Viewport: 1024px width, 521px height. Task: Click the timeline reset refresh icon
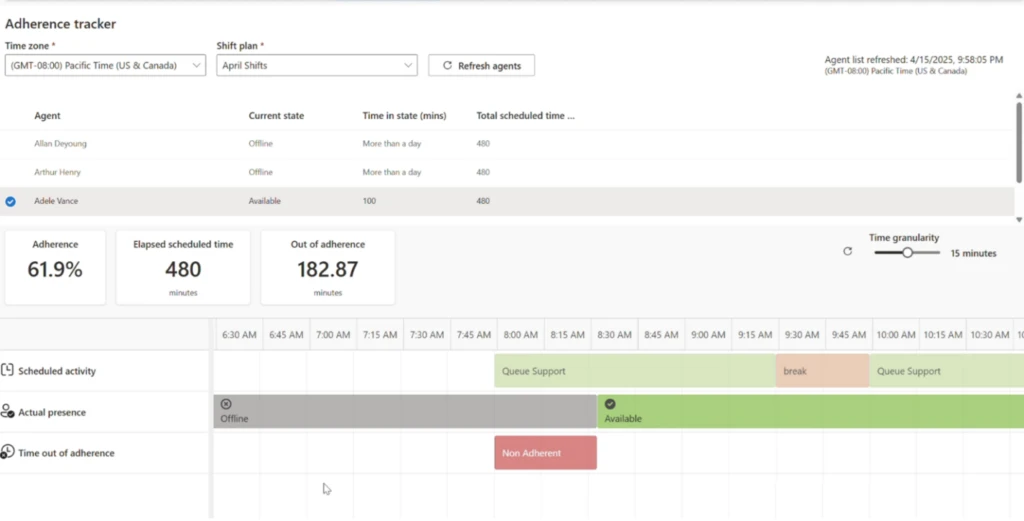pos(848,252)
